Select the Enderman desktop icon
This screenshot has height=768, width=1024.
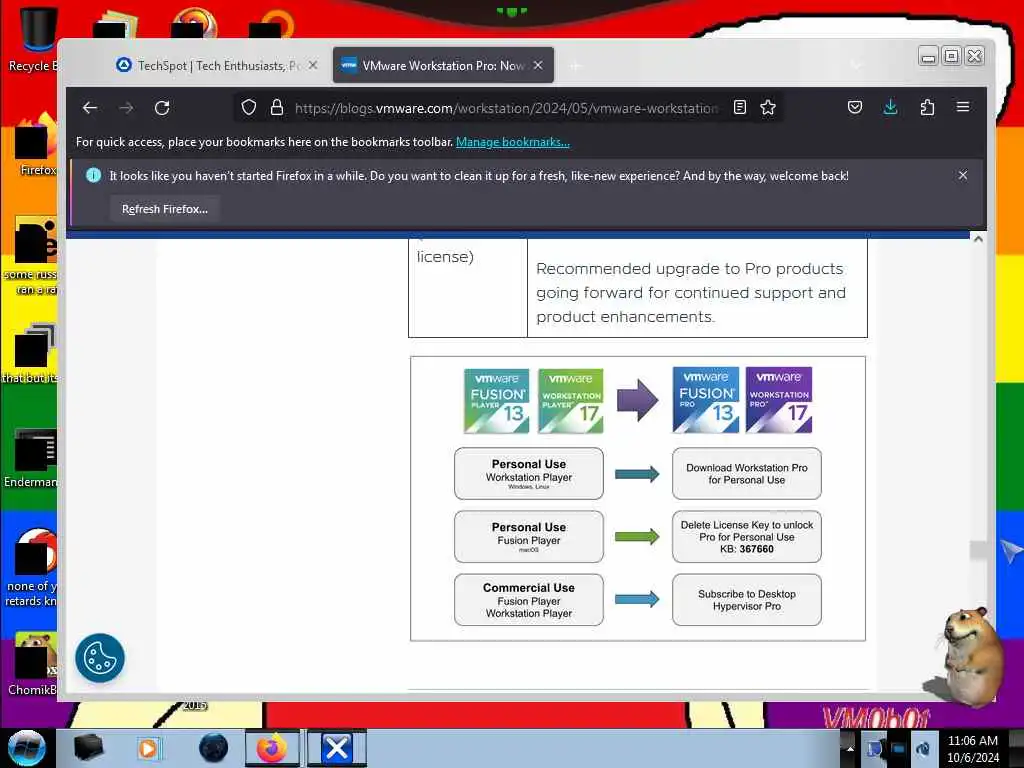coord(33,457)
